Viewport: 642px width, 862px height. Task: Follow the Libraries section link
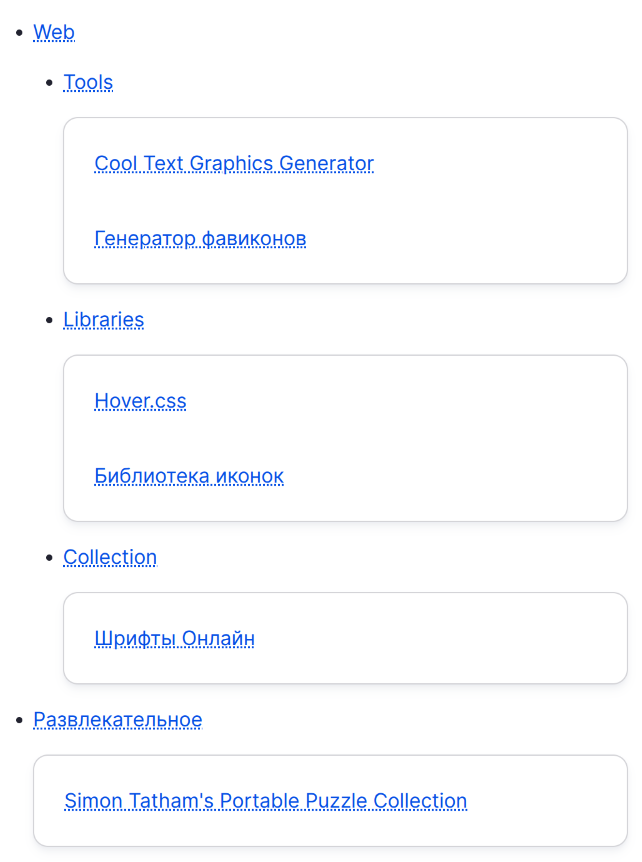click(103, 320)
